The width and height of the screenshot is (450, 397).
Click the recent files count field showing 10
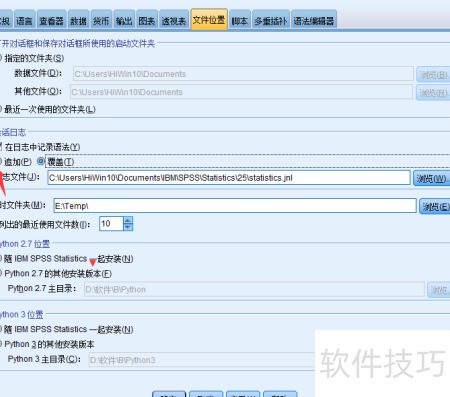click(x=111, y=224)
